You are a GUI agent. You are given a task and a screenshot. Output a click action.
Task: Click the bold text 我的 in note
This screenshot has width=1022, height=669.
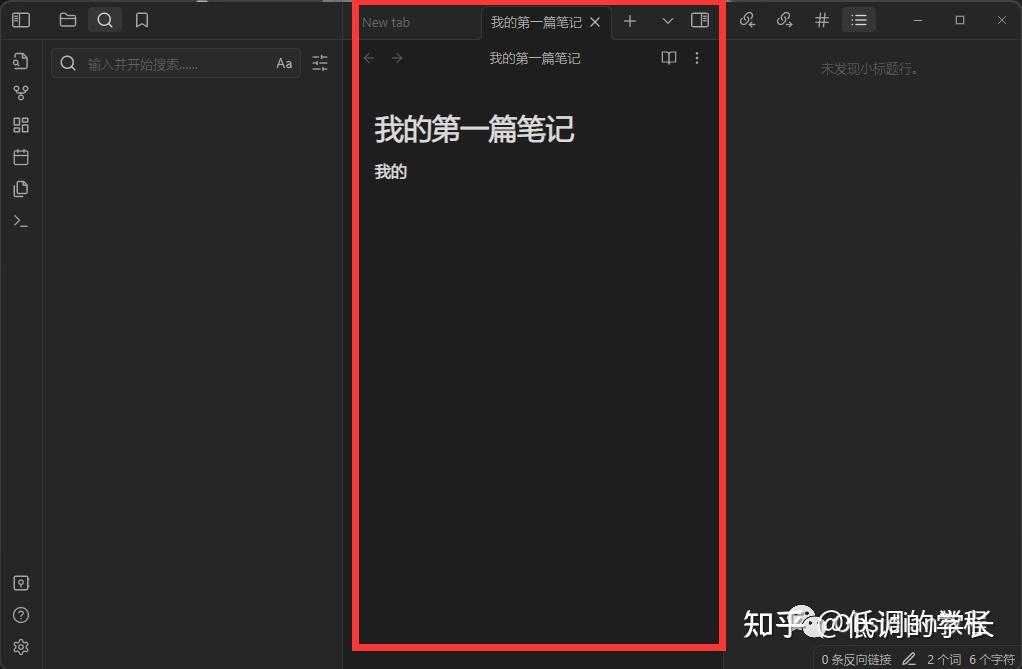[x=391, y=171]
